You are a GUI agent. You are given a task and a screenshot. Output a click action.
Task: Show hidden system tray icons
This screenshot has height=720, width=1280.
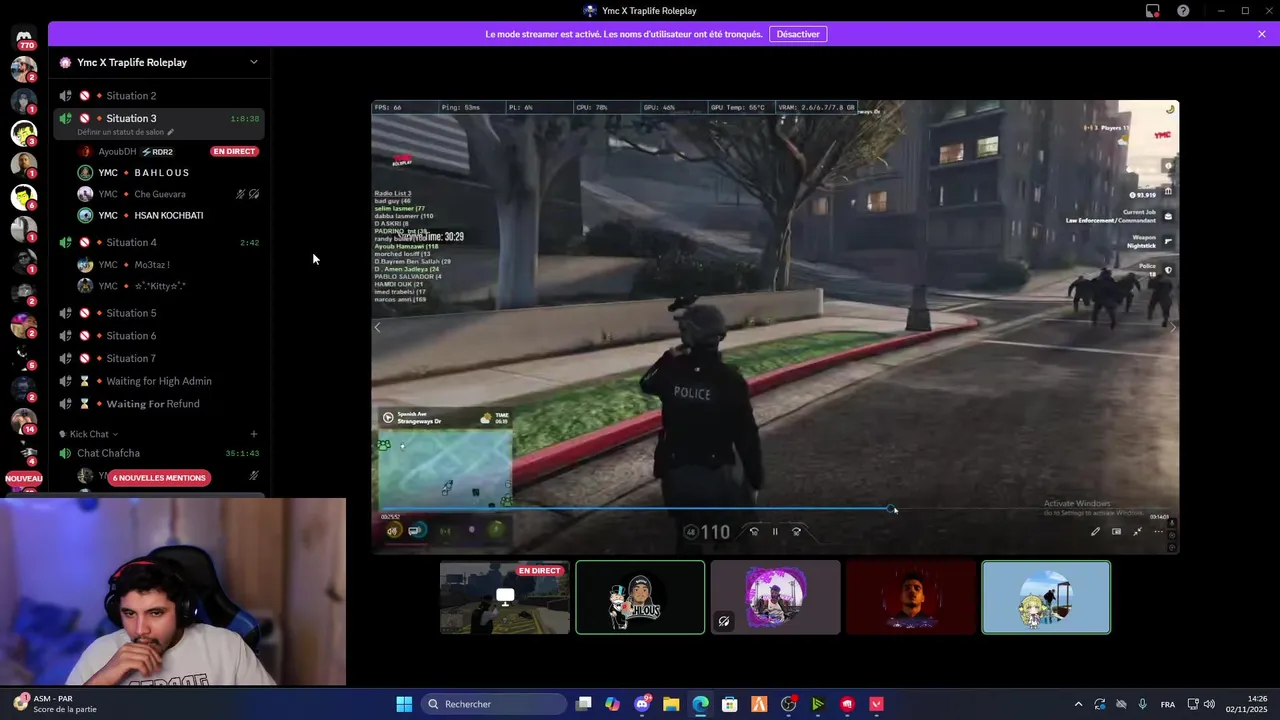1078,704
